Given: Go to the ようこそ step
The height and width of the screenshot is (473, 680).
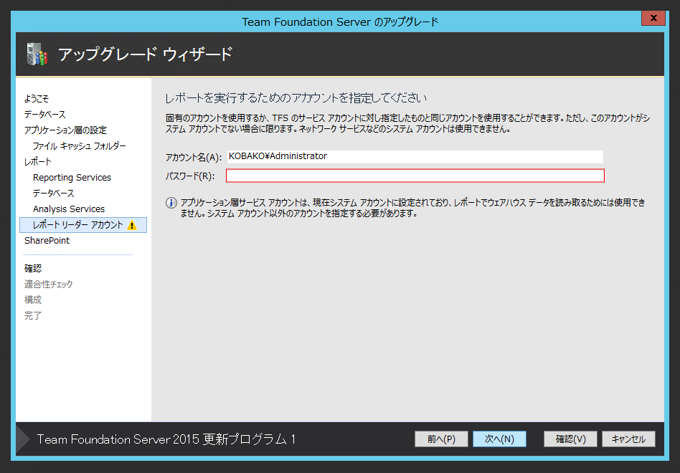Looking at the screenshot, I should tap(36, 99).
